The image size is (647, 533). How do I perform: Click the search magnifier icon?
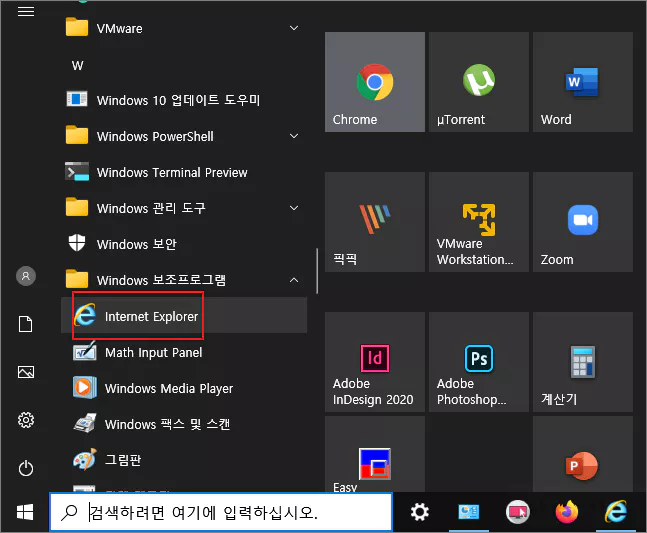click(69, 512)
